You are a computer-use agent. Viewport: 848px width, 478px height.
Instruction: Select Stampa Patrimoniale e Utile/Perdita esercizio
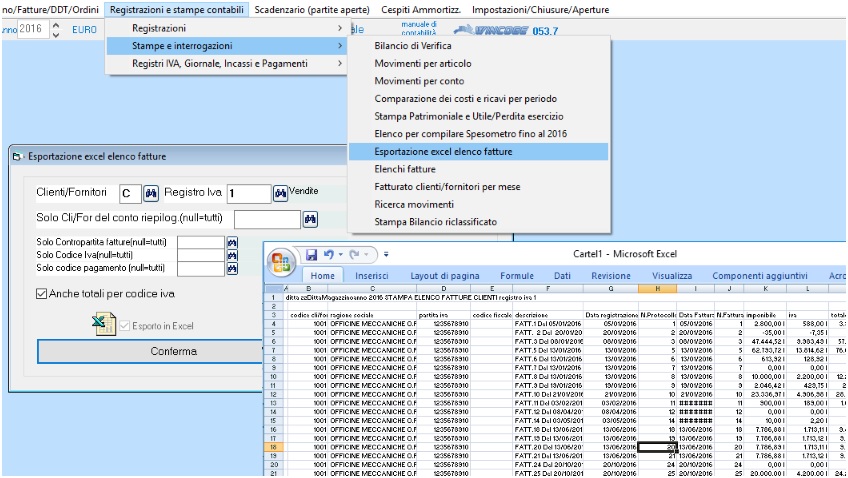(x=479, y=116)
